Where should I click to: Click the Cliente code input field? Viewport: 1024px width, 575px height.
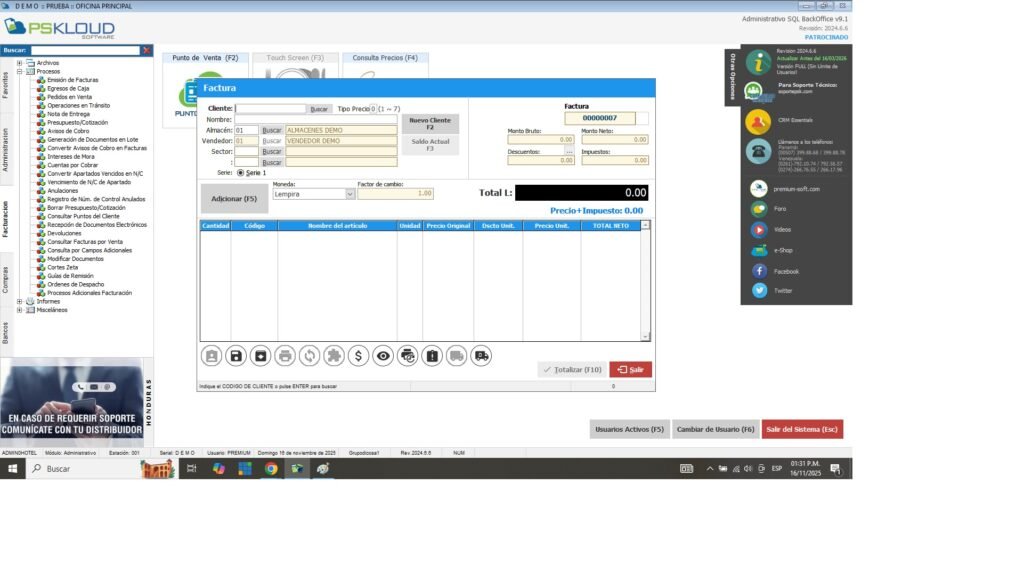coord(270,108)
